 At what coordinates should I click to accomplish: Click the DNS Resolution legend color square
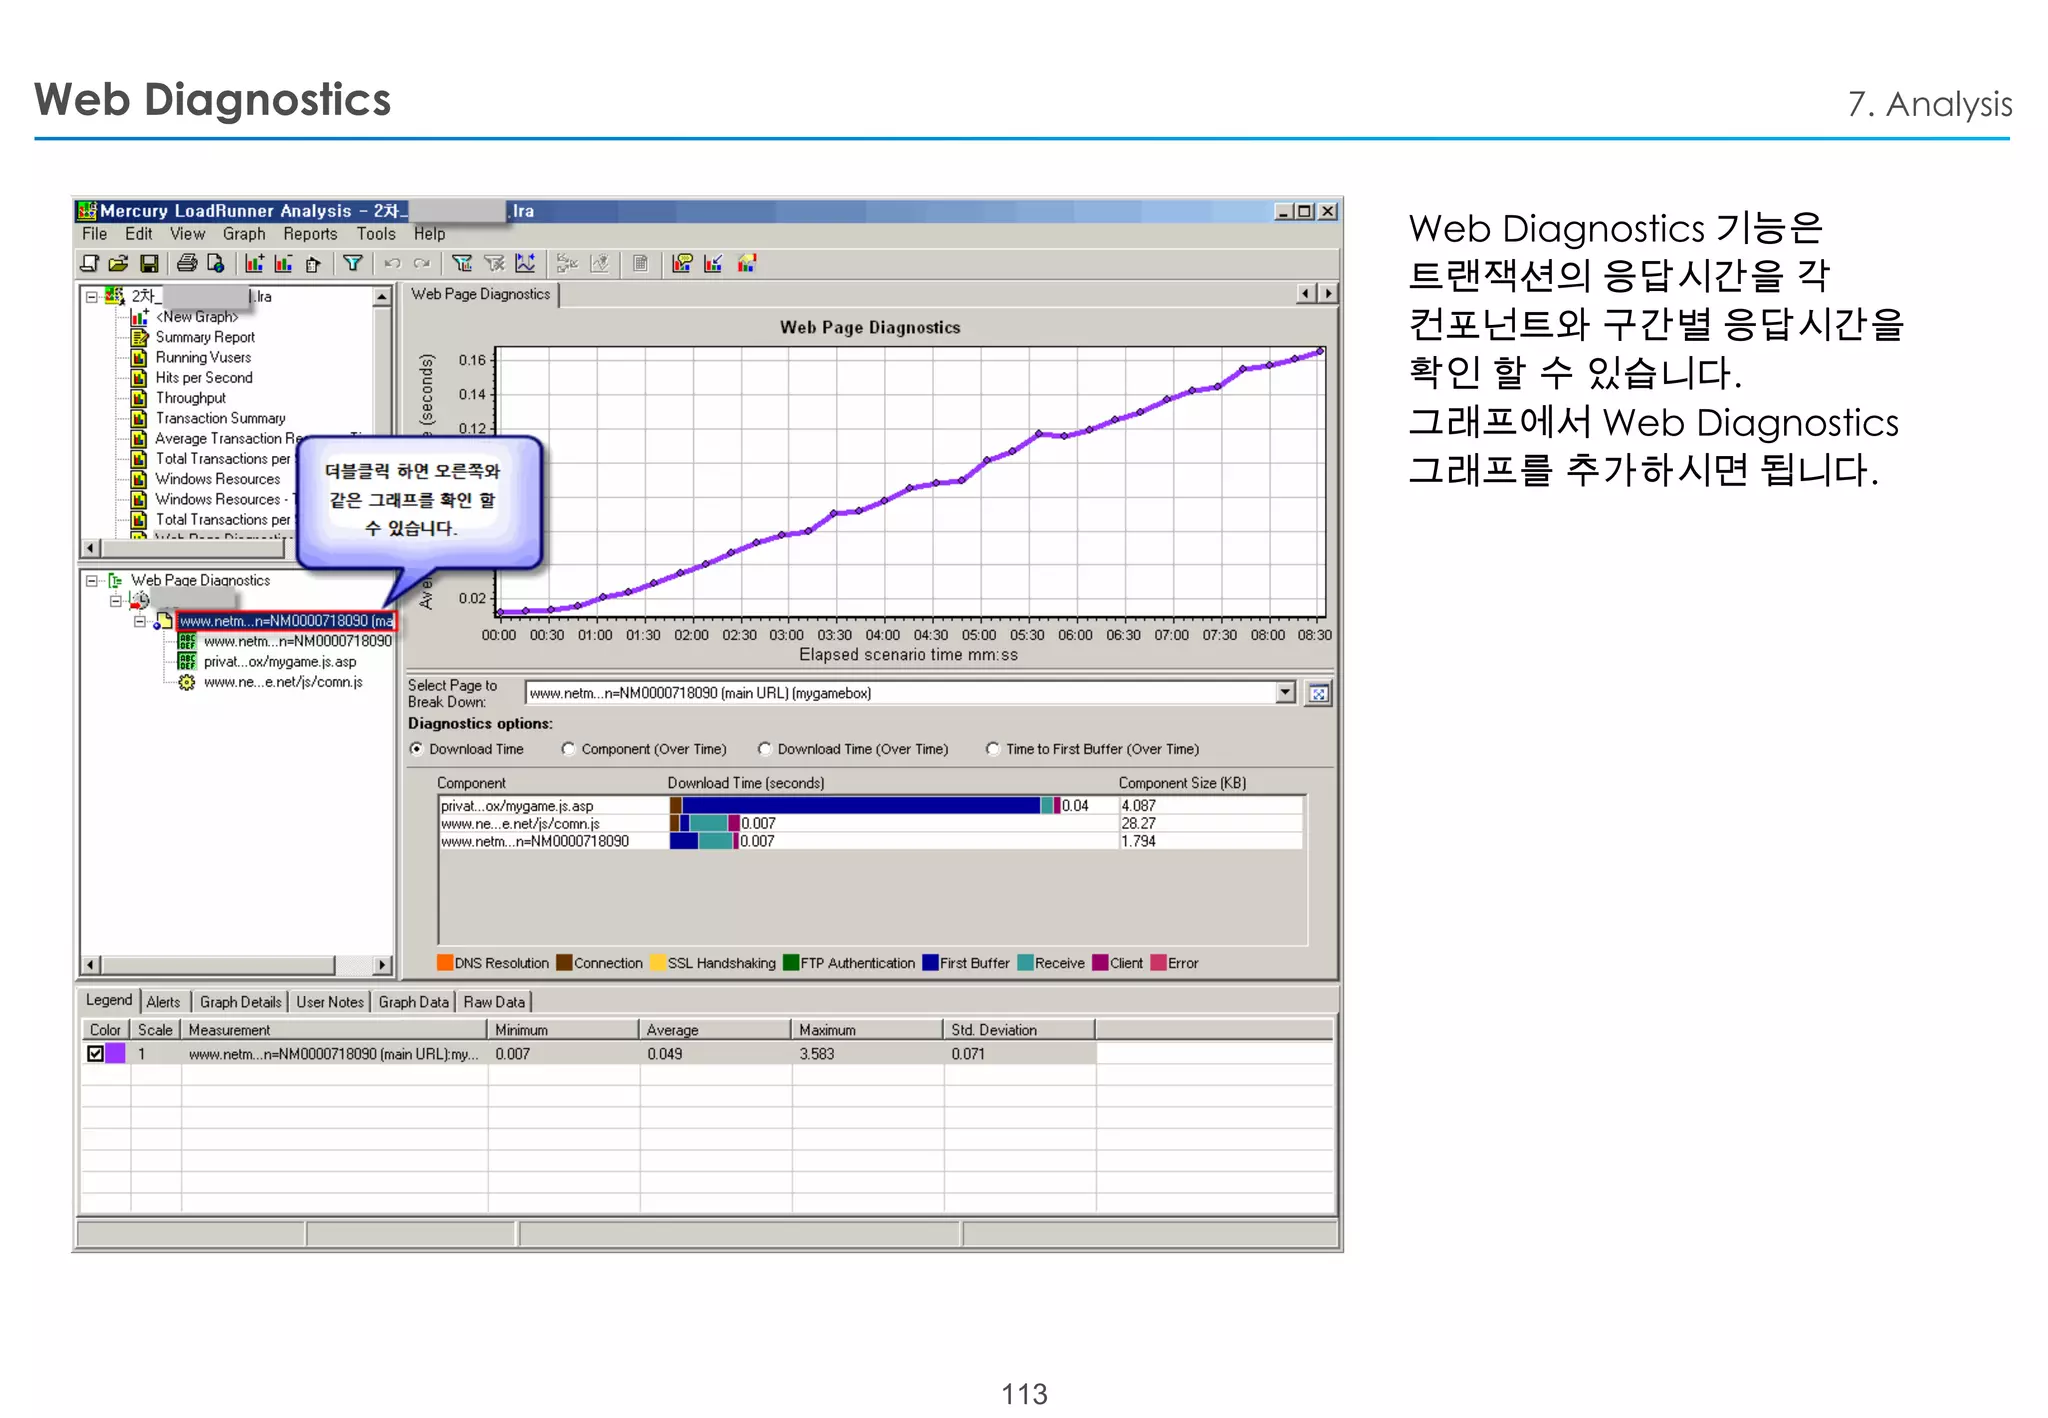(x=446, y=963)
